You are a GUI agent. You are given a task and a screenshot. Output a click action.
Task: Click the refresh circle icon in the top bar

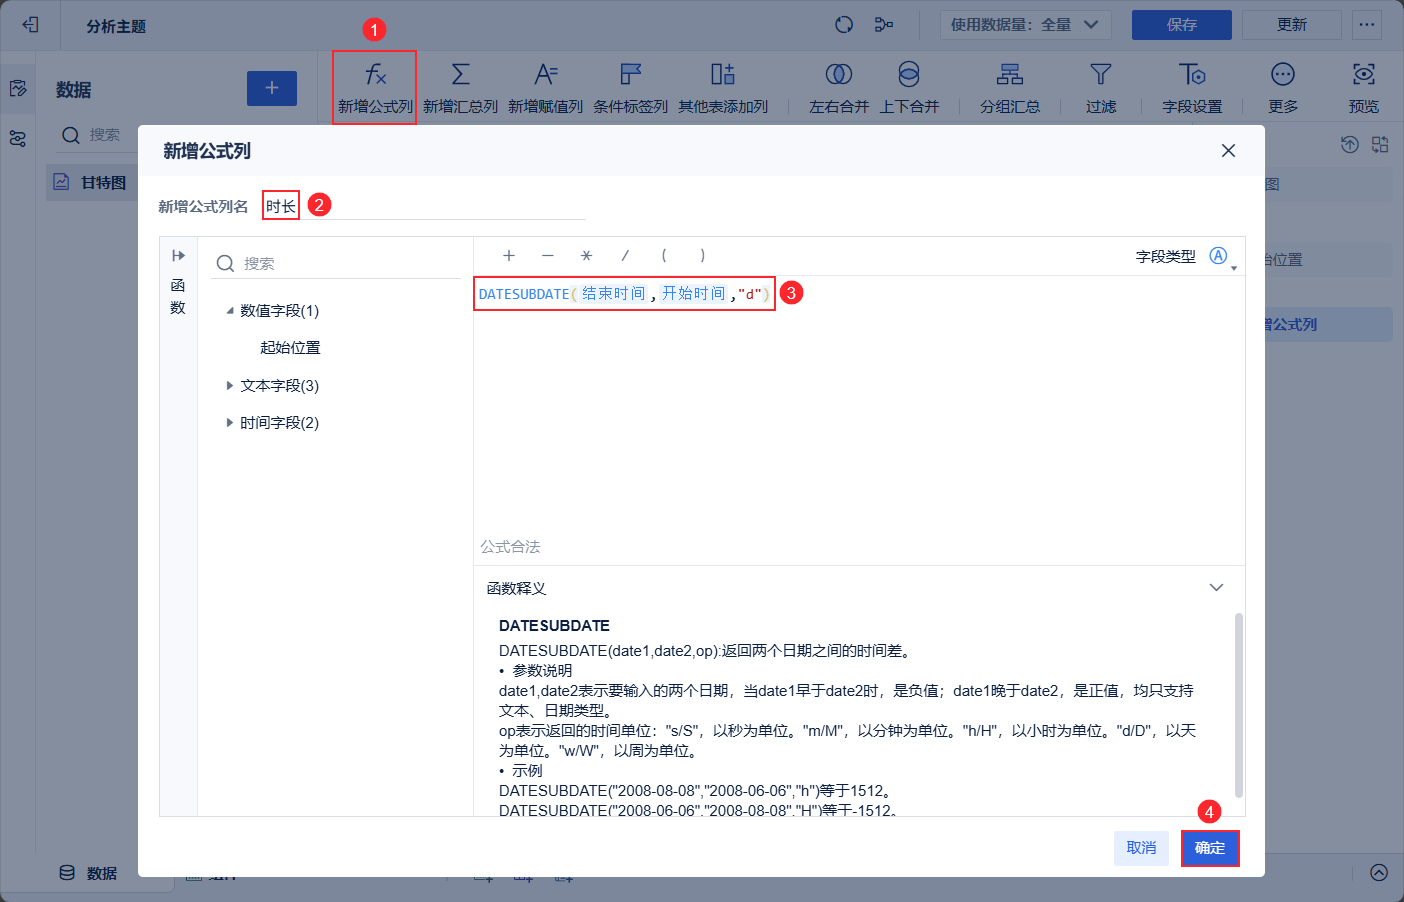coord(844,25)
